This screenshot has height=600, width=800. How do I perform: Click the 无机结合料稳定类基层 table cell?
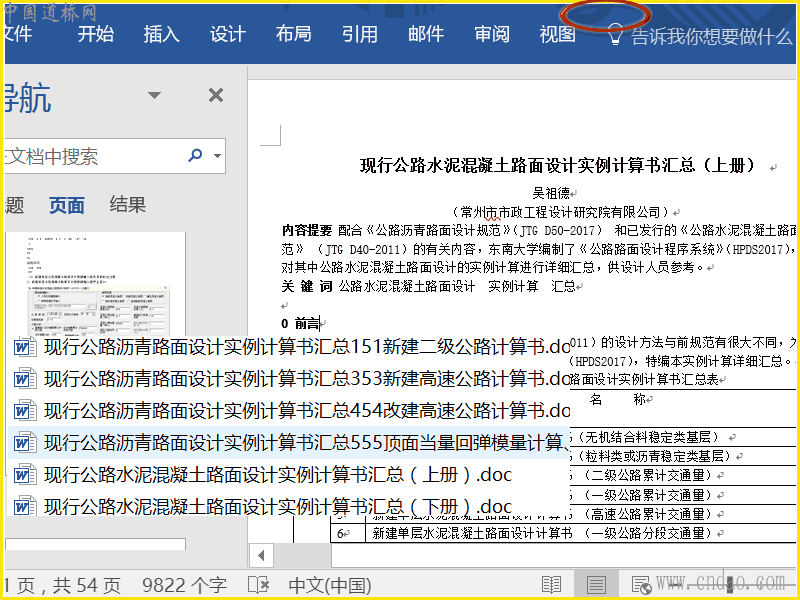pyautogui.click(x=648, y=437)
